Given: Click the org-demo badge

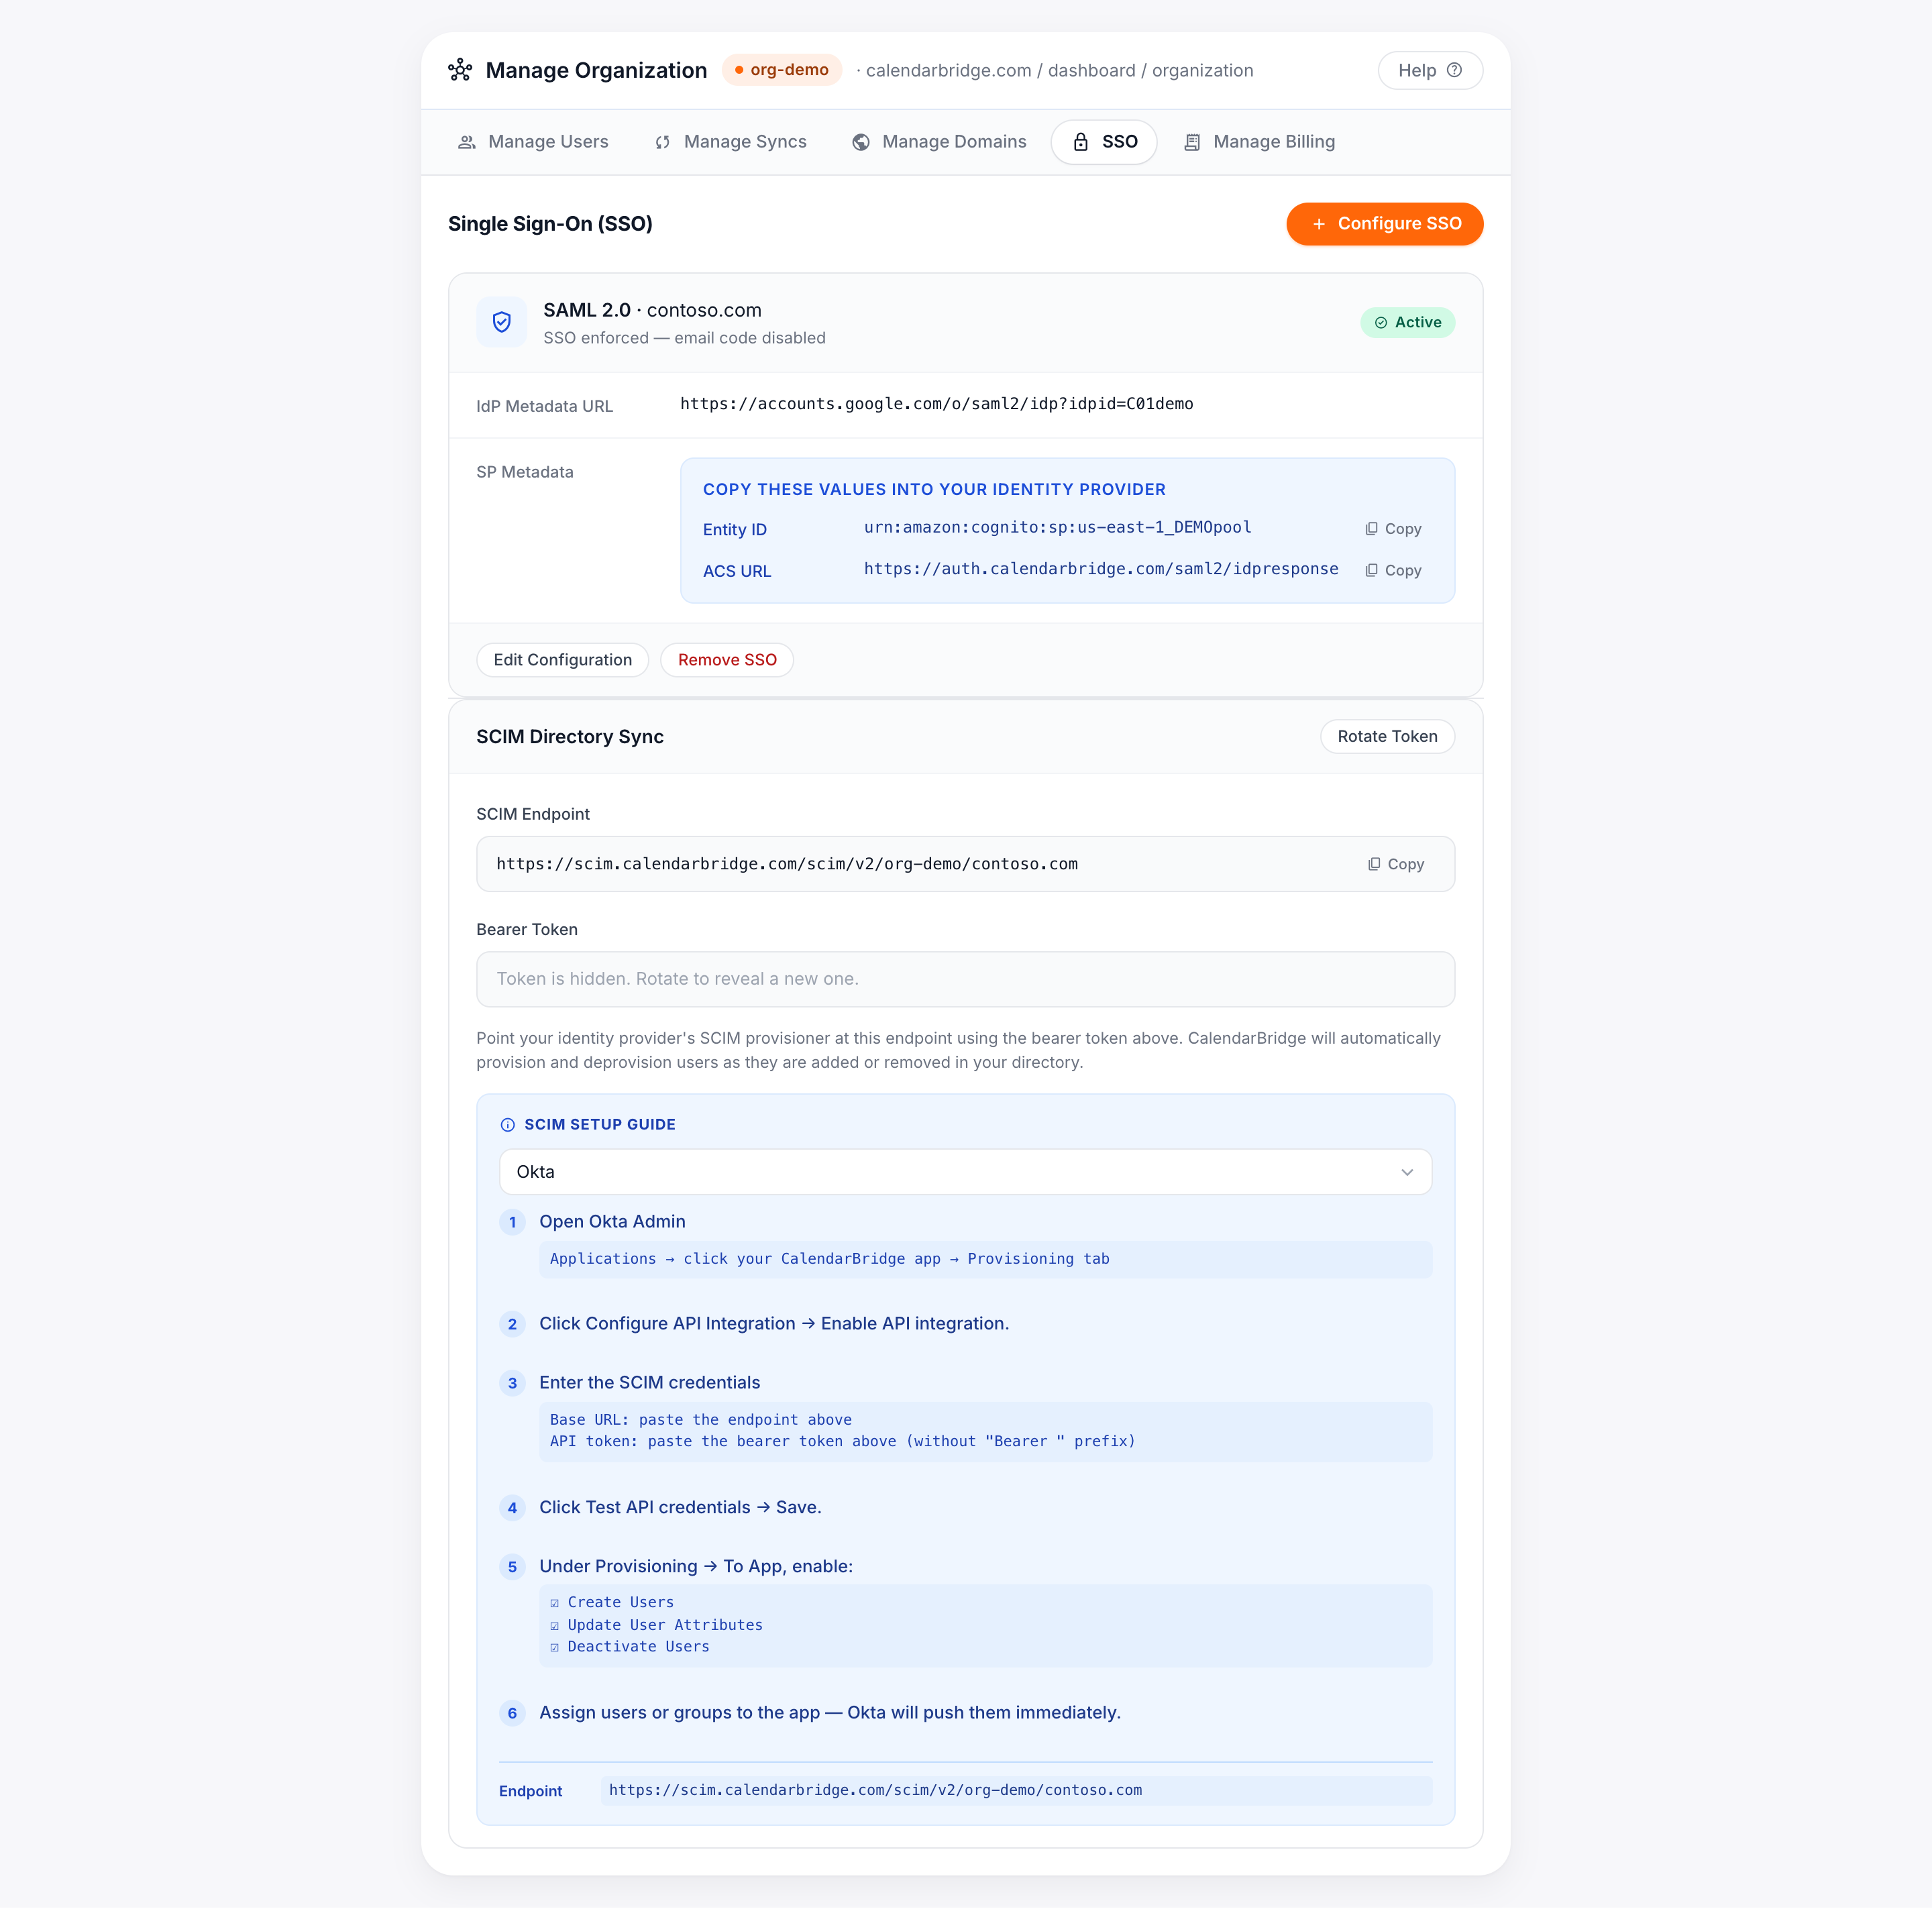Looking at the screenshot, I should [782, 70].
